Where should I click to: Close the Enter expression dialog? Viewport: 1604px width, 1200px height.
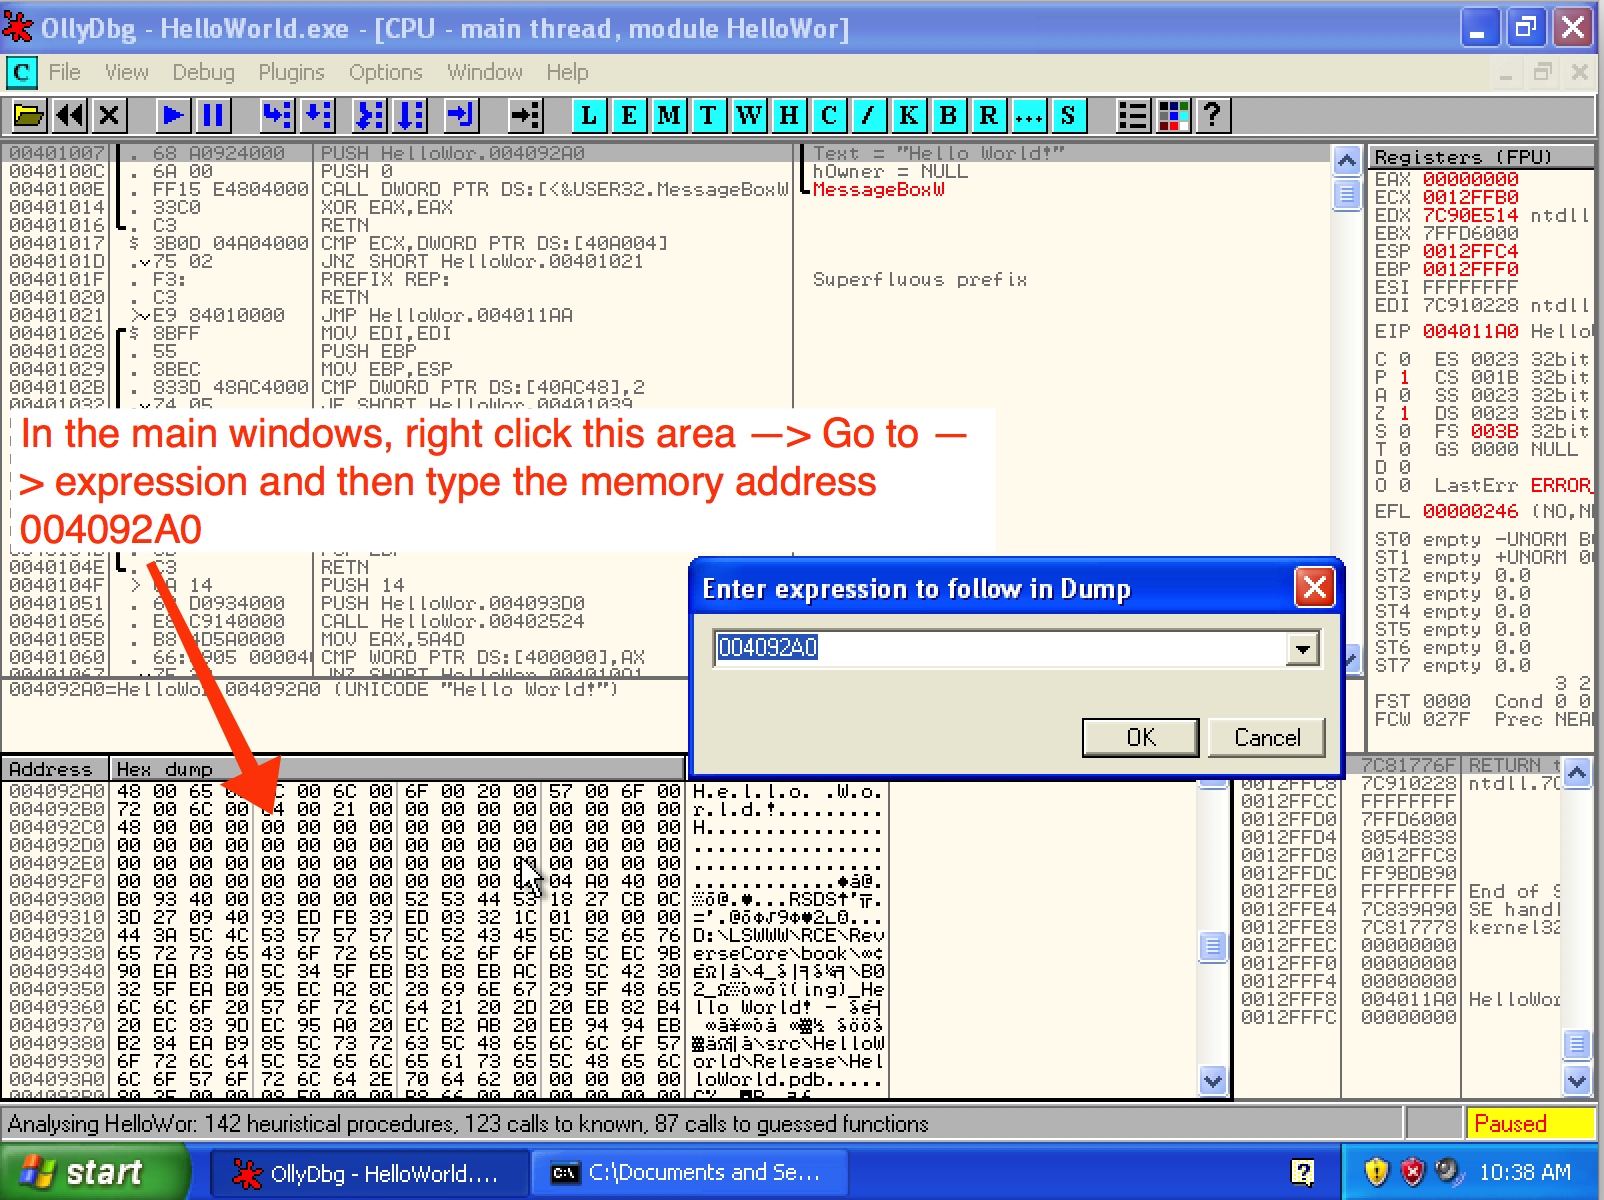[x=1315, y=588]
